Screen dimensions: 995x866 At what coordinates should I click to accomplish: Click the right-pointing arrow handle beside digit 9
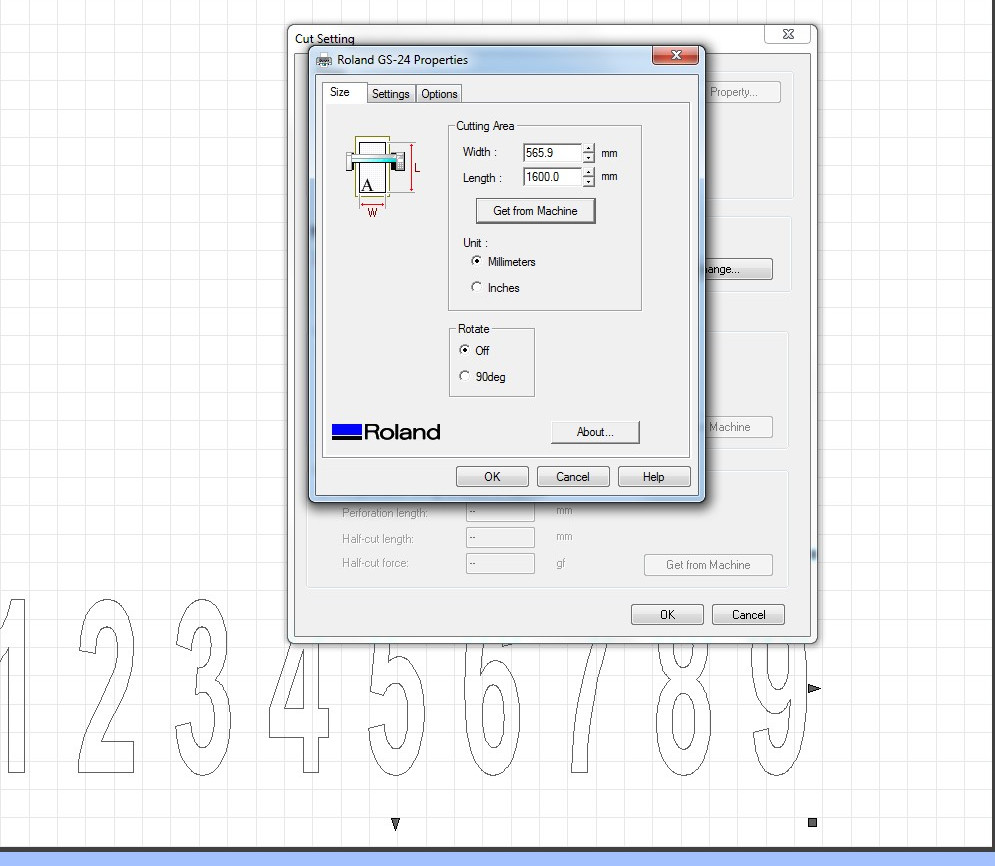point(814,688)
